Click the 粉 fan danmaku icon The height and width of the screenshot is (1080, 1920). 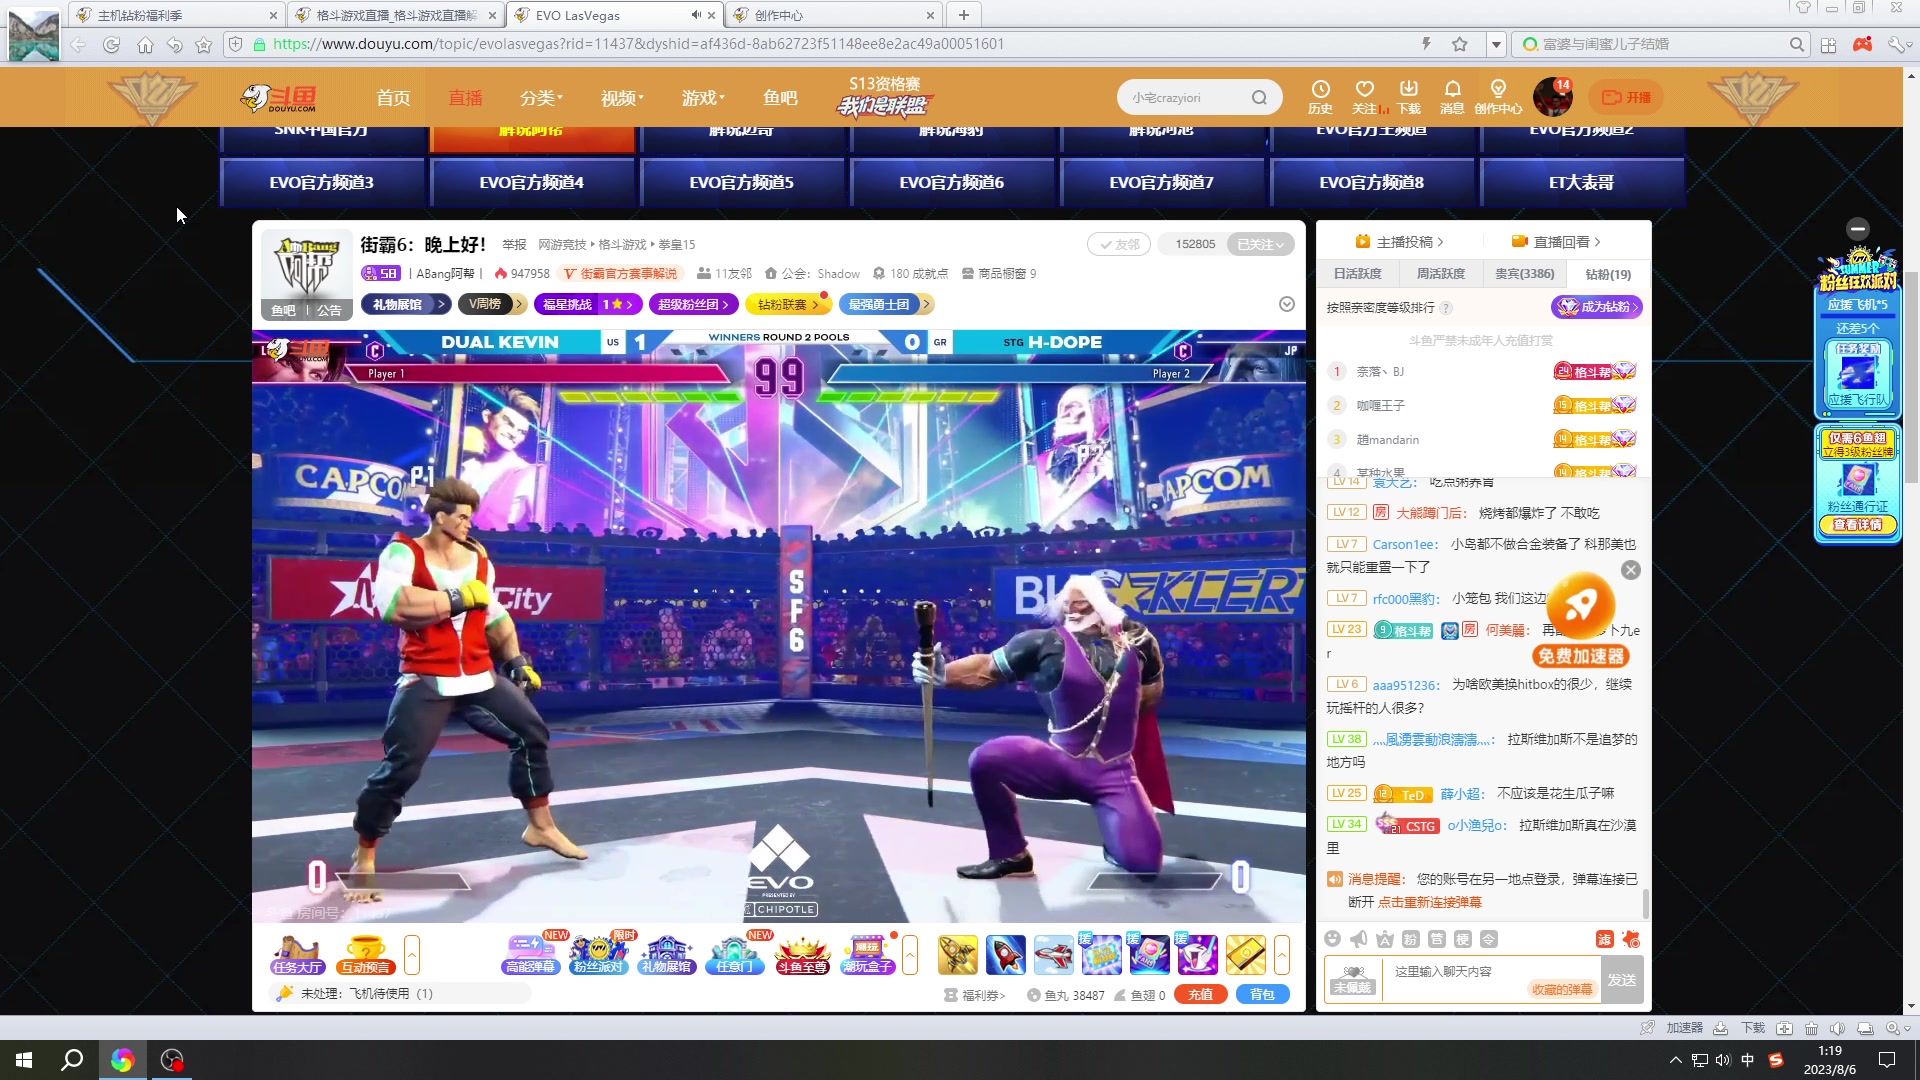(x=1410, y=939)
